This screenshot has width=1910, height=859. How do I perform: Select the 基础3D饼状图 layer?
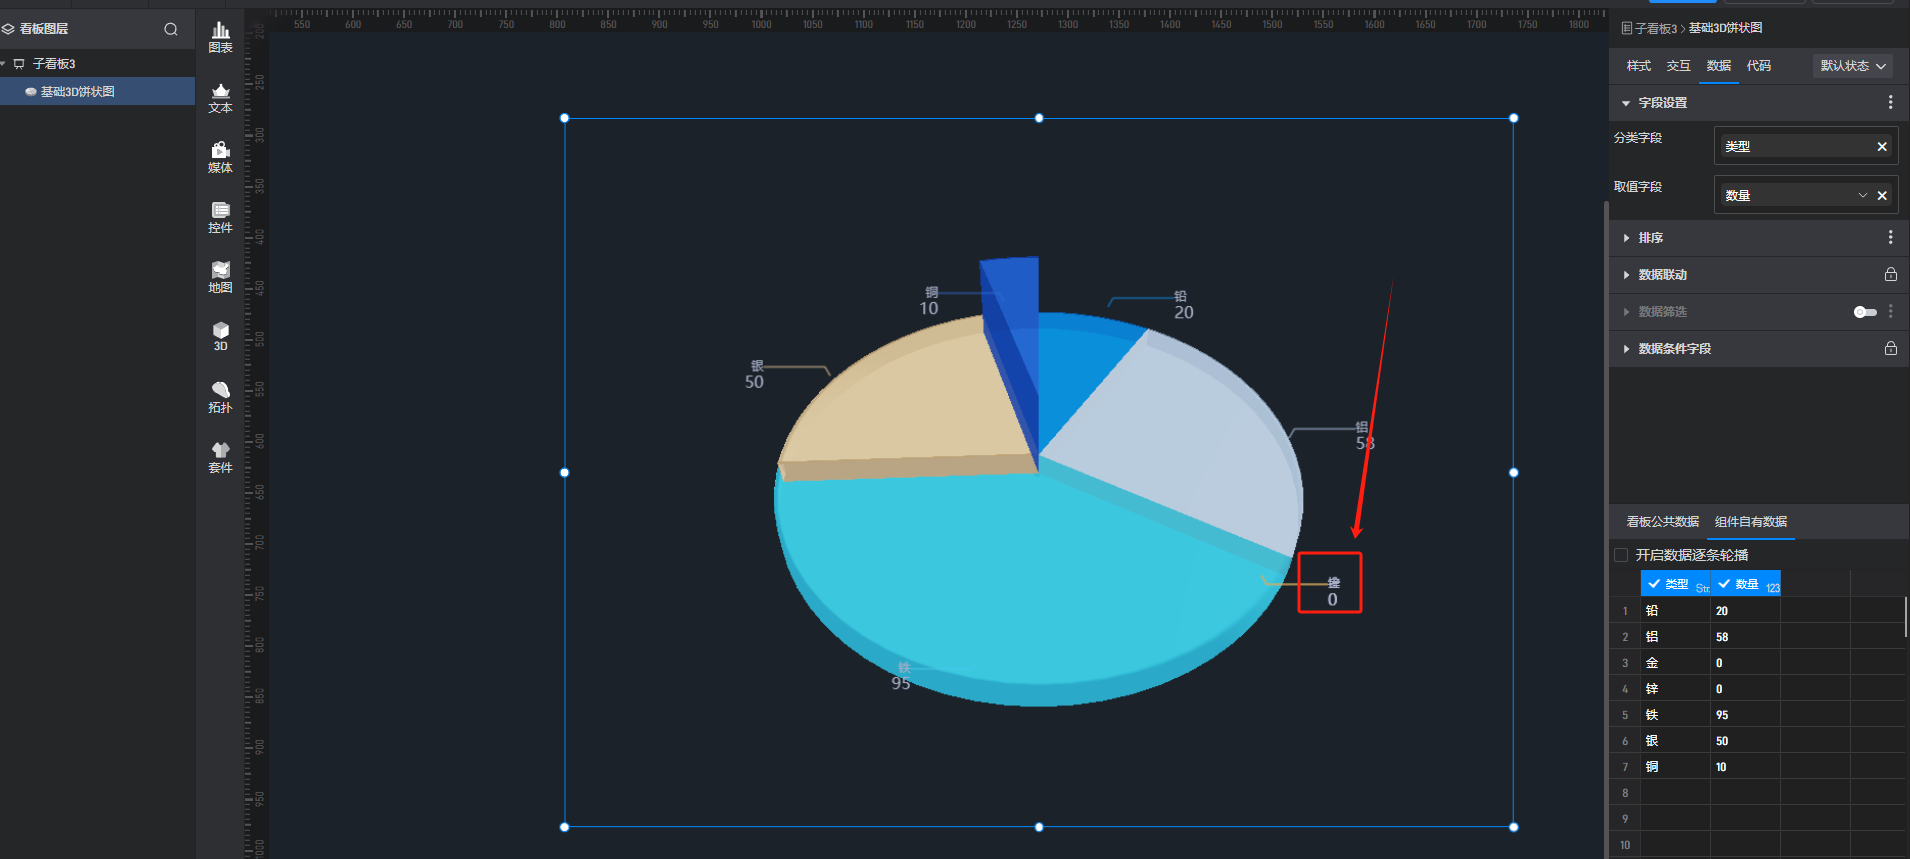97,91
